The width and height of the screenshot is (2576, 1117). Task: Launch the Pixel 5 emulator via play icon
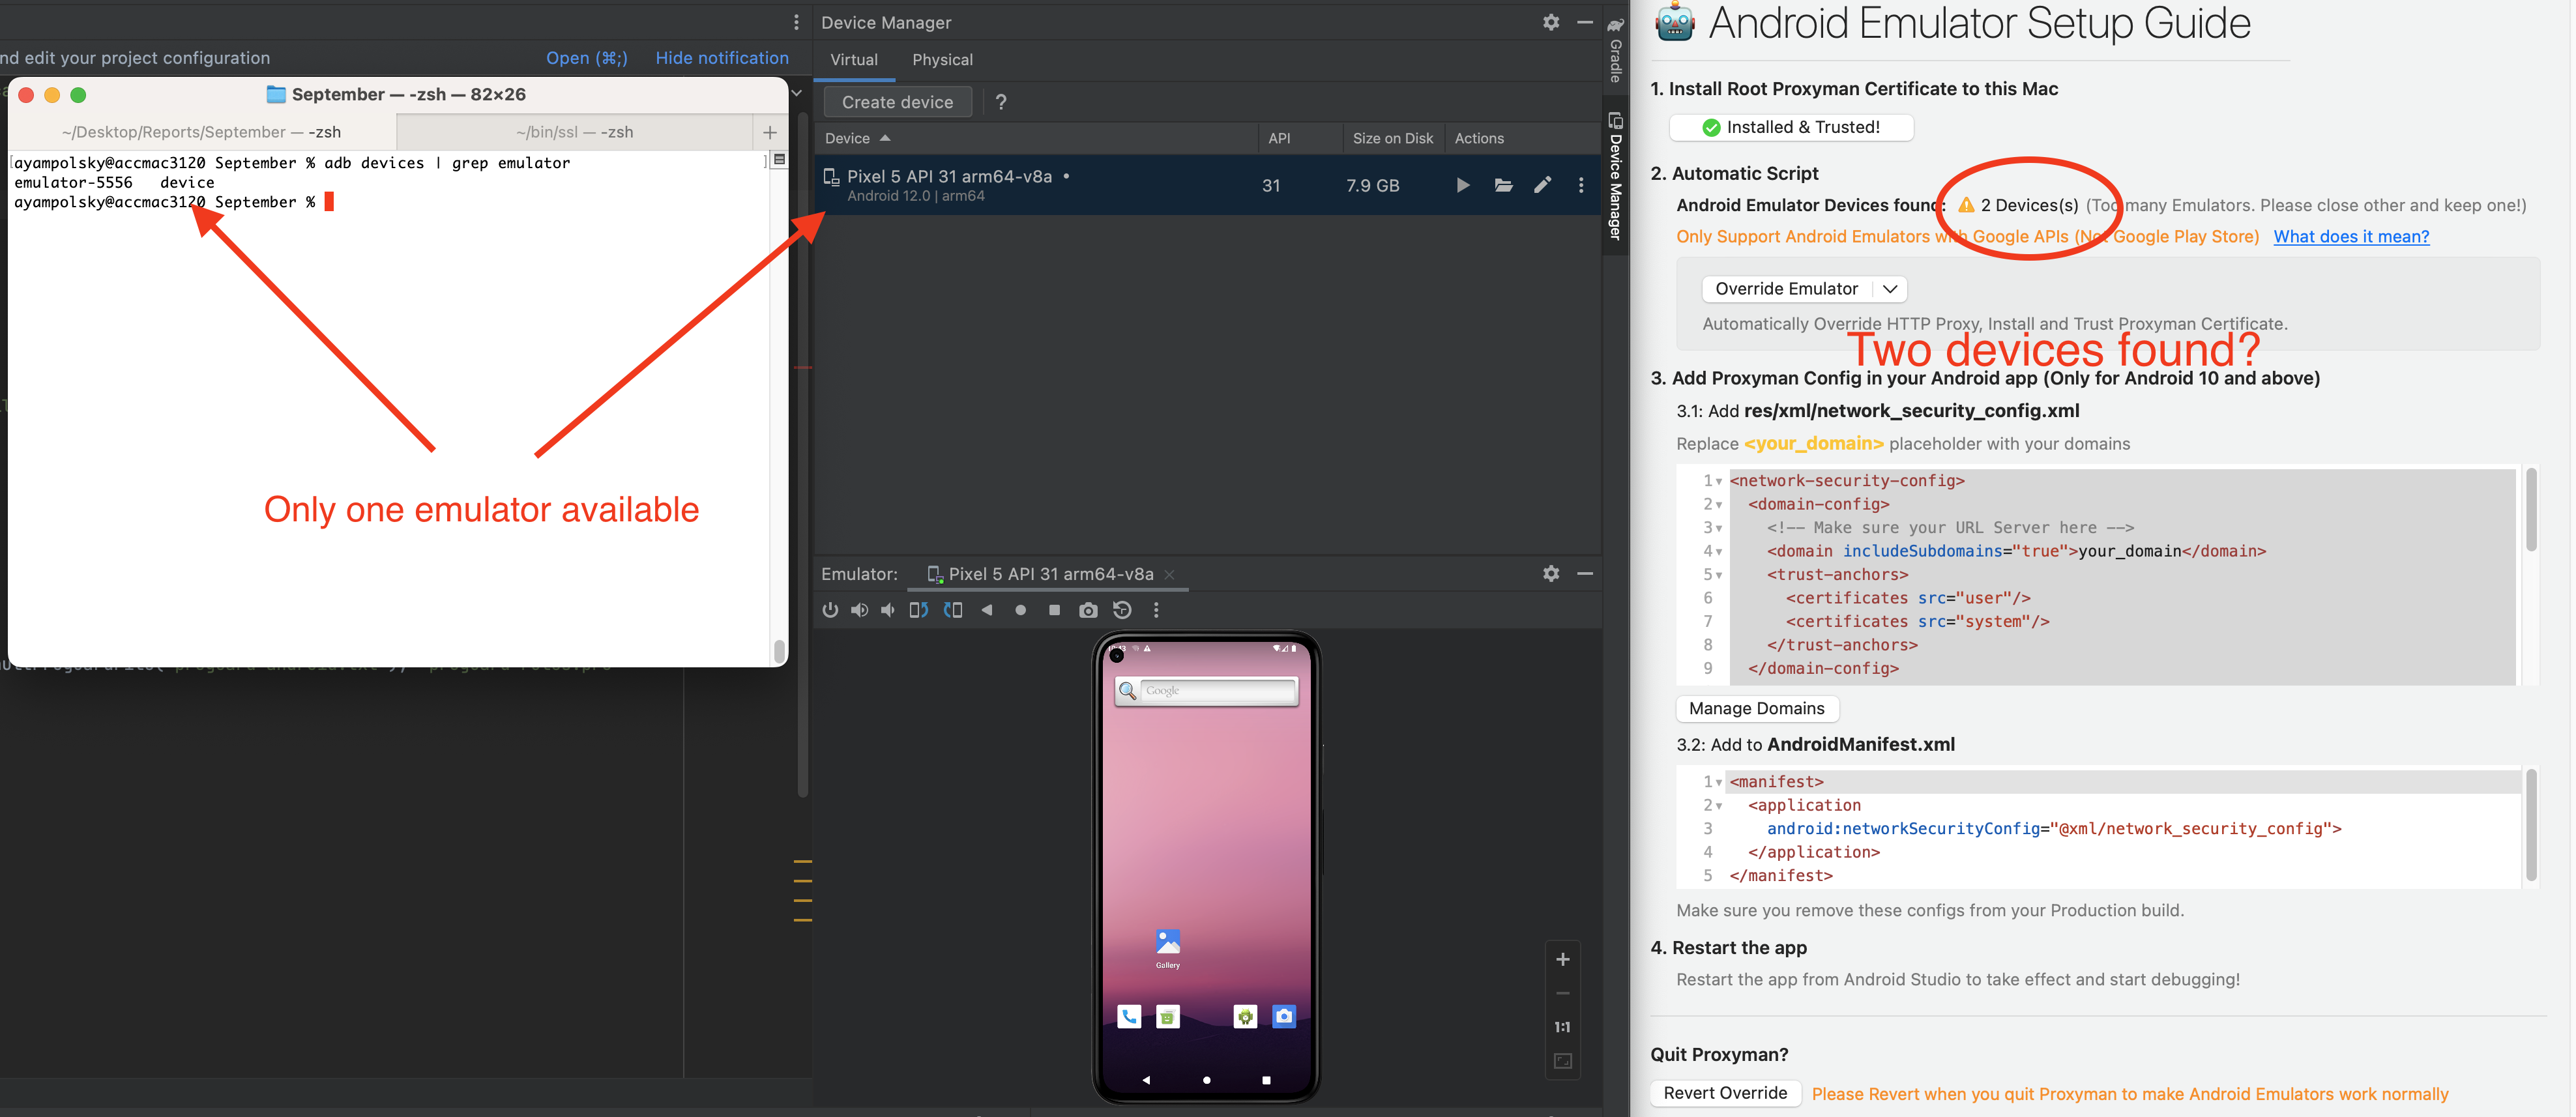click(1462, 185)
